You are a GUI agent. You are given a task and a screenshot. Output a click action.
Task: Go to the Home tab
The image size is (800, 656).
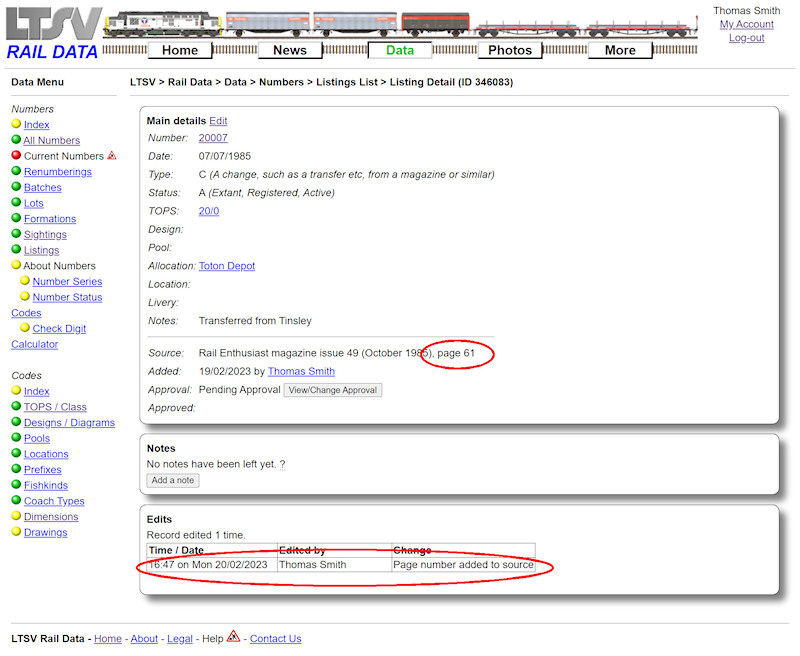pos(180,49)
